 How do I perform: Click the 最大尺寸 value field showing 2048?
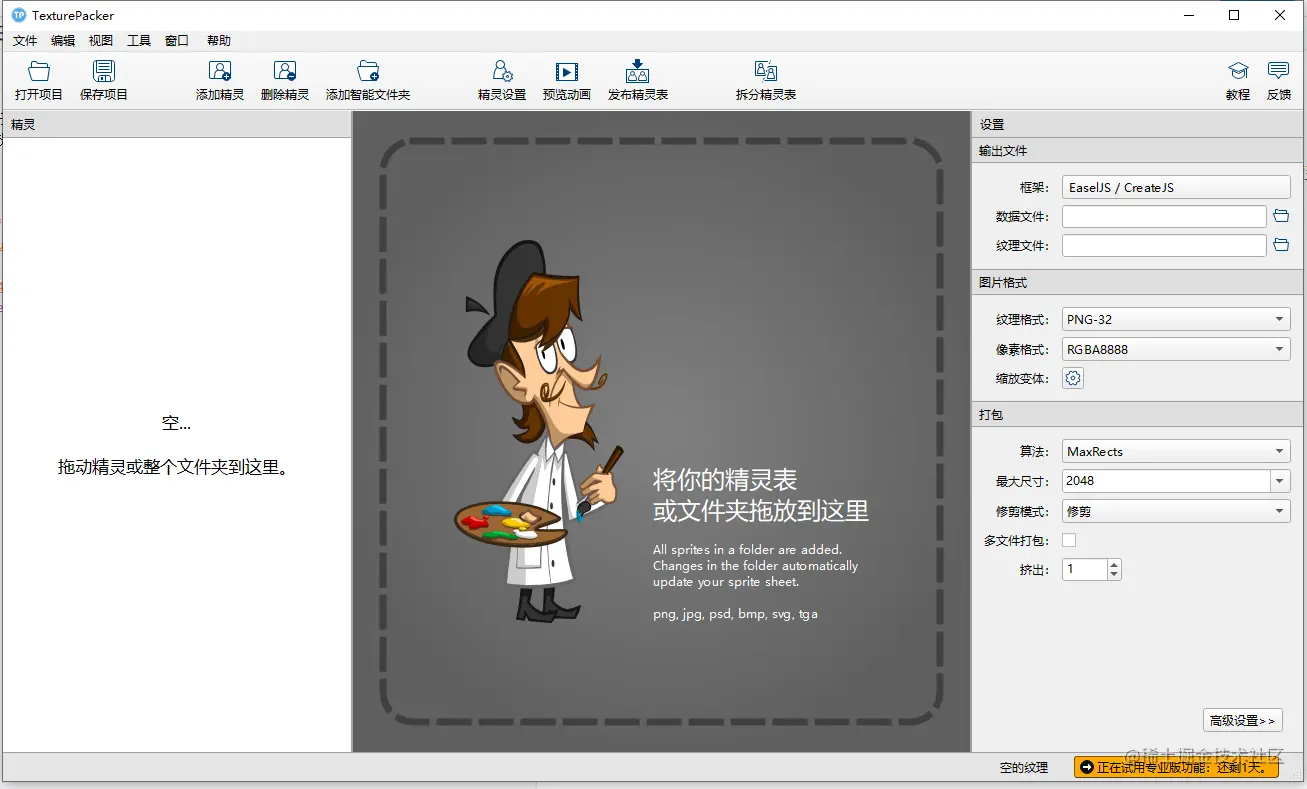pyautogui.click(x=1166, y=481)
